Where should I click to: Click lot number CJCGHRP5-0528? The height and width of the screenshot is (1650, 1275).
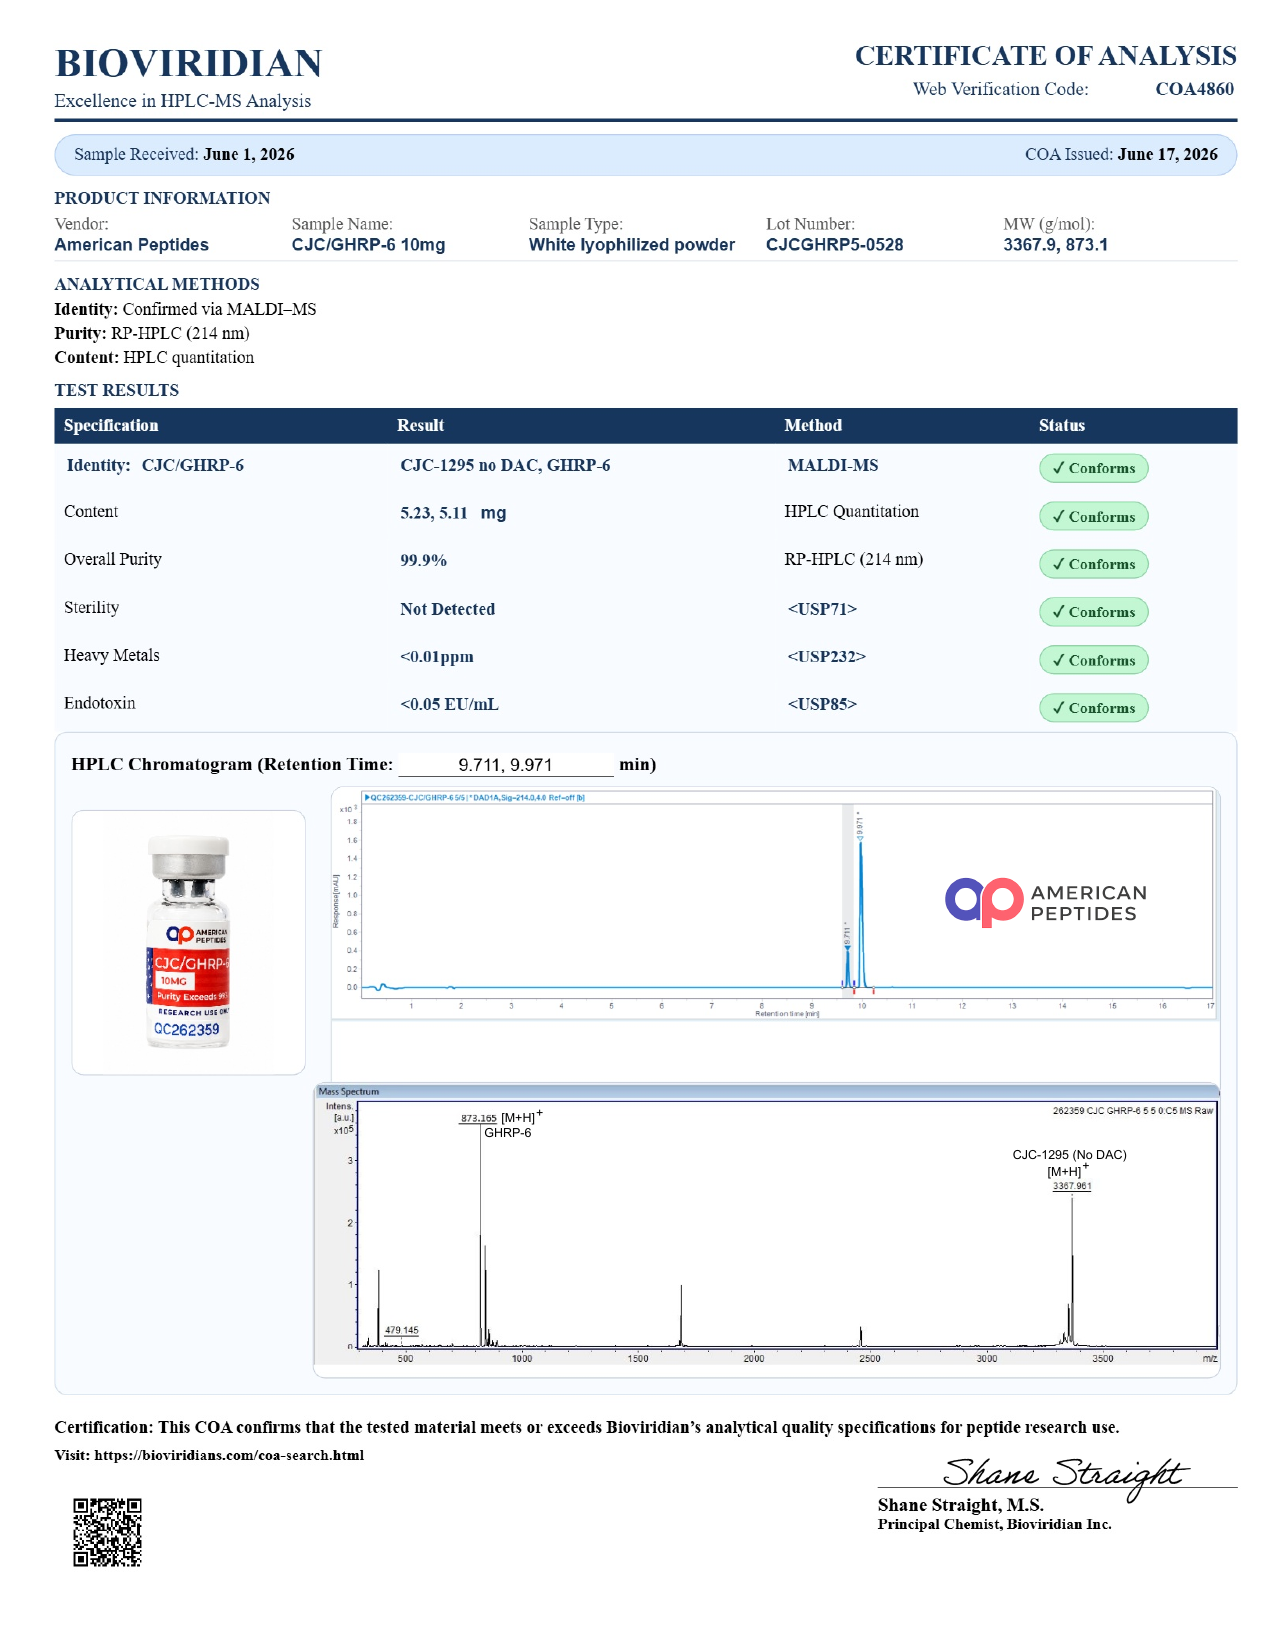pos(835,245)
